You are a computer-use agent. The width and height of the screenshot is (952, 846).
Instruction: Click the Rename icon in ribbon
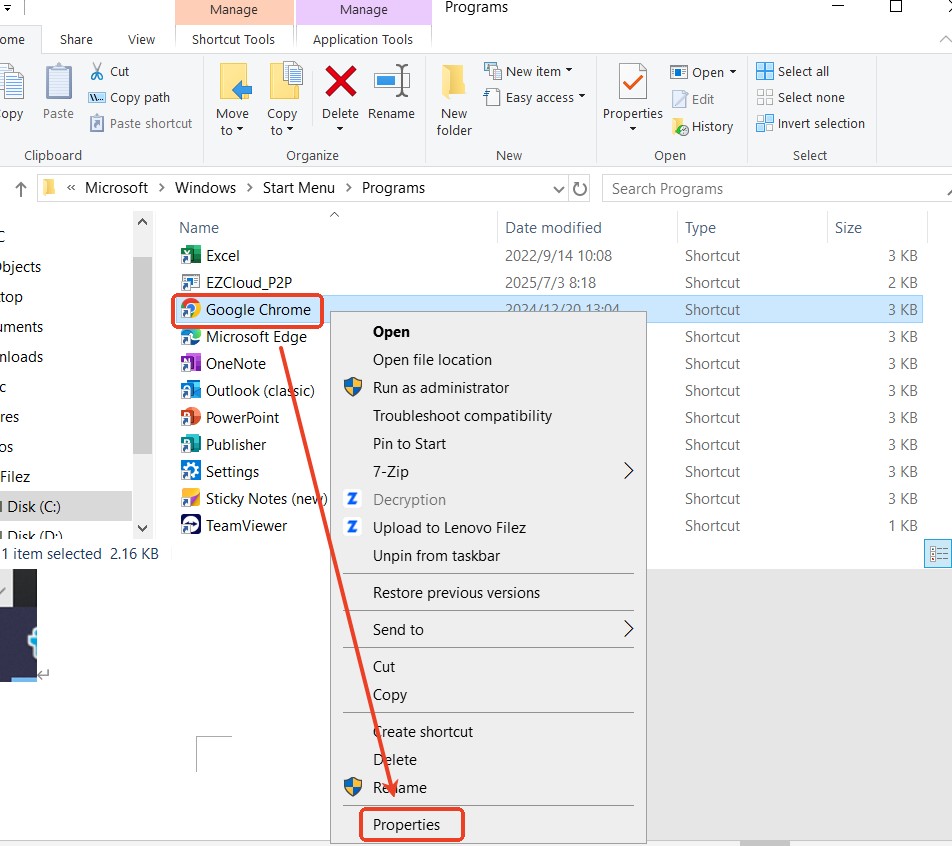(392, 81)
